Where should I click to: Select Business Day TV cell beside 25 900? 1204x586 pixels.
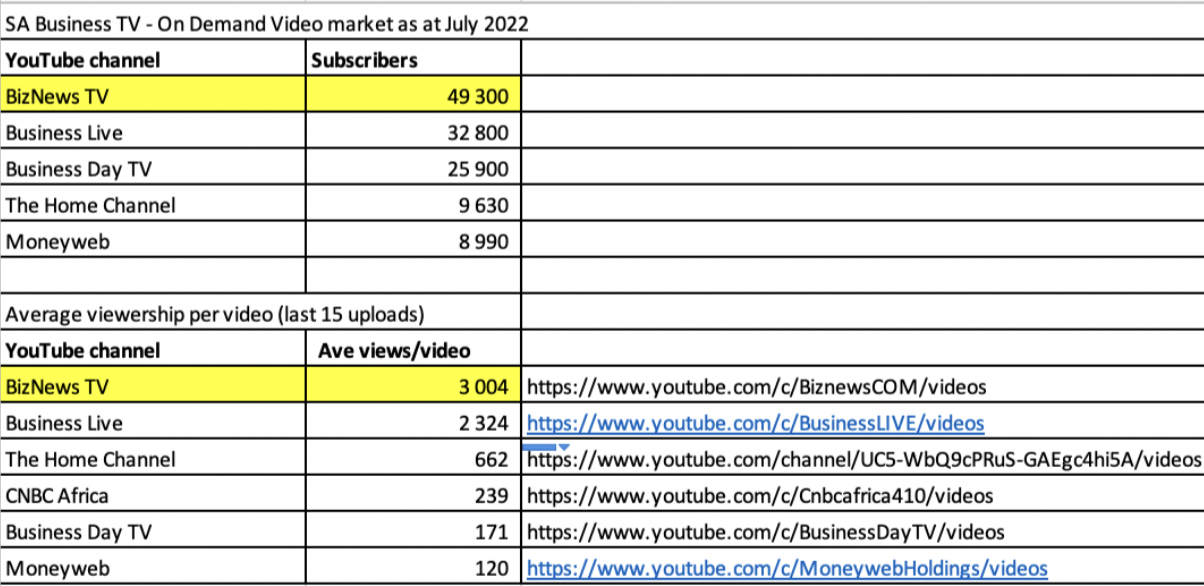(x=153, y=169)
